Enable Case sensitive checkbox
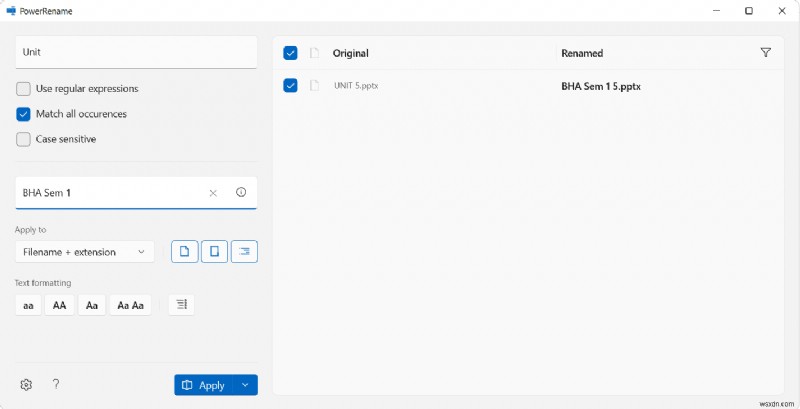This screenshot has height=409, width=800. 23,139
